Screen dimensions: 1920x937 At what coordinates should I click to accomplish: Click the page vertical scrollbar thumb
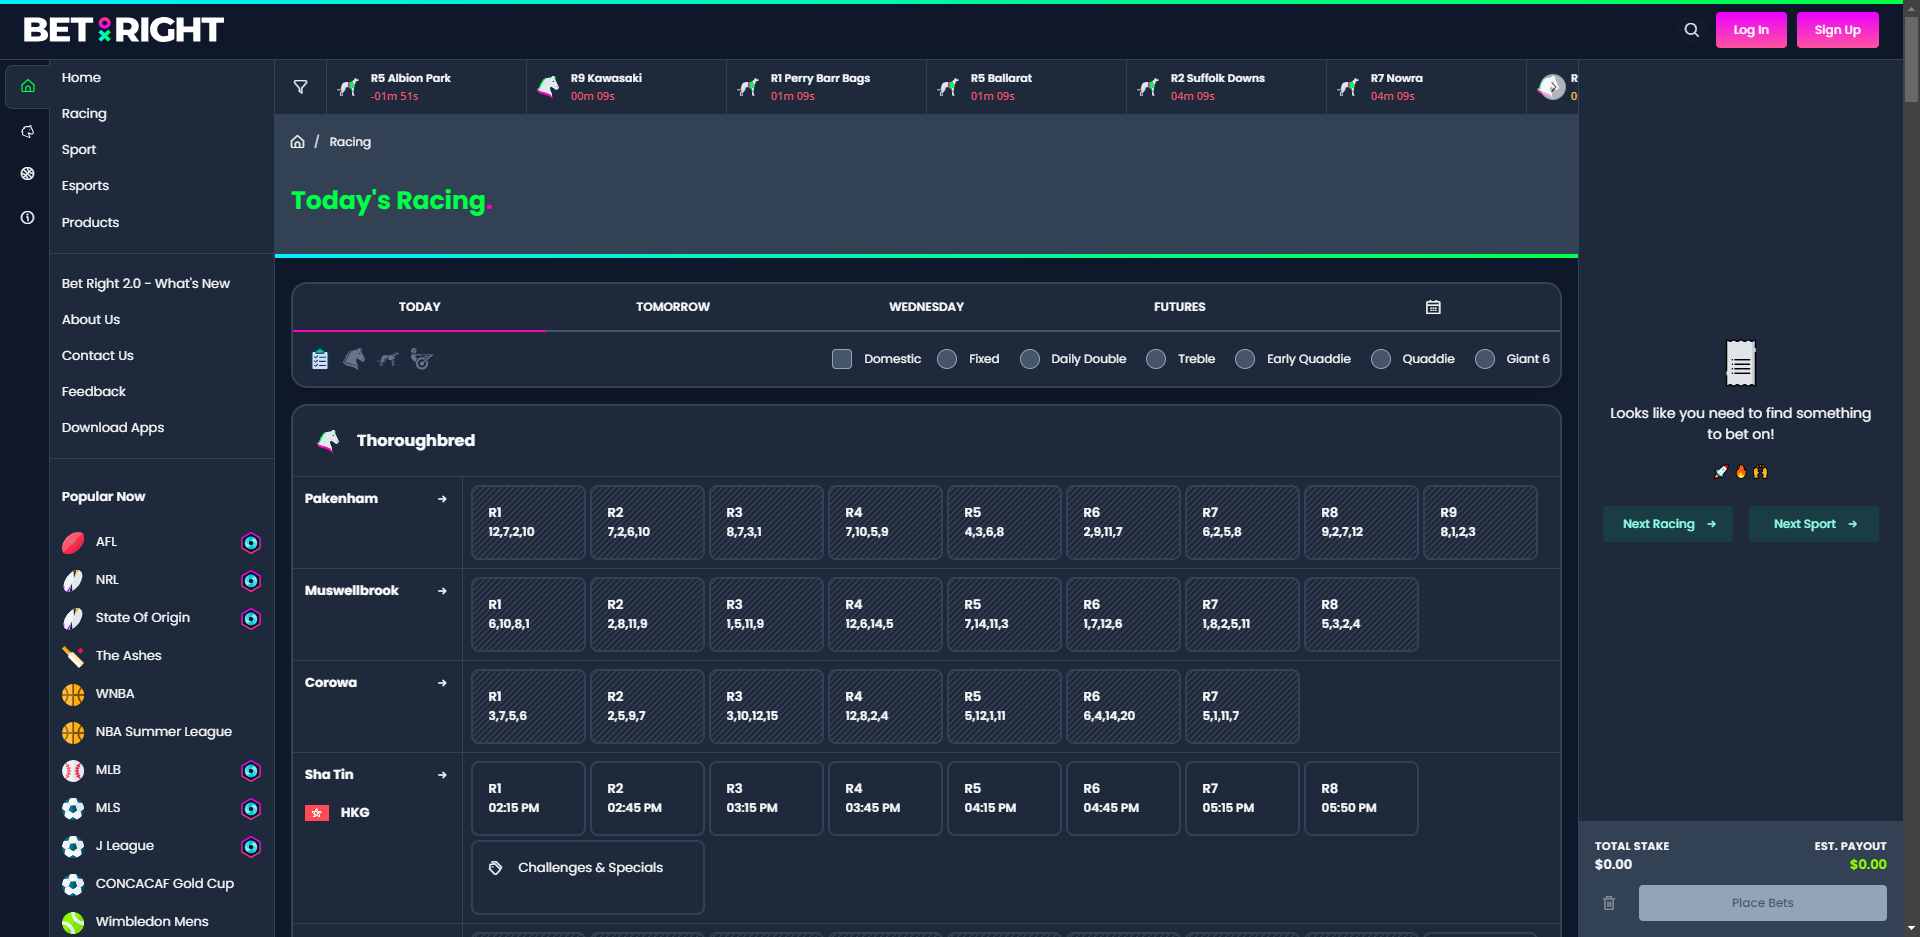(x=1911, y=60)
